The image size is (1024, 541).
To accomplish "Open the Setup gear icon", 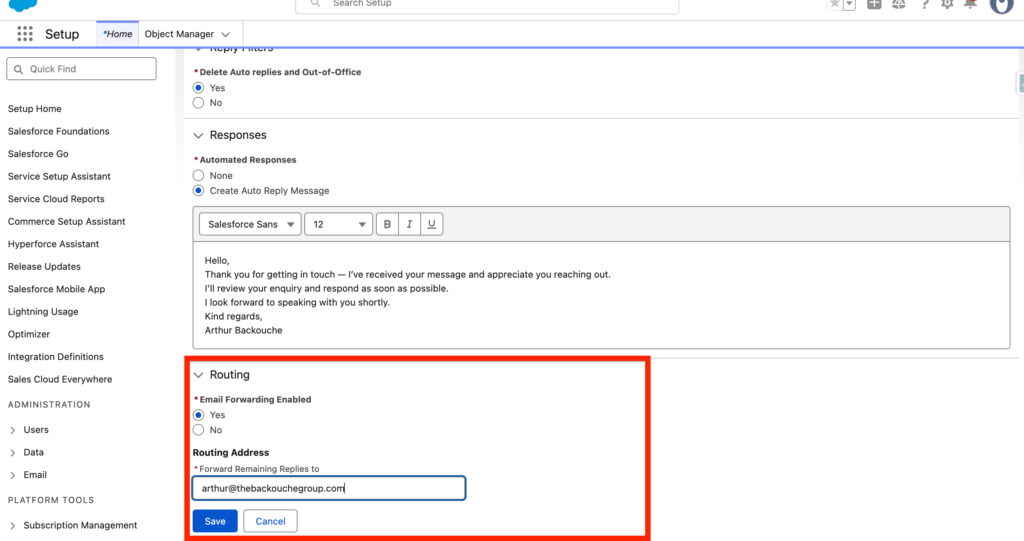I will click(x=947, y=4).
